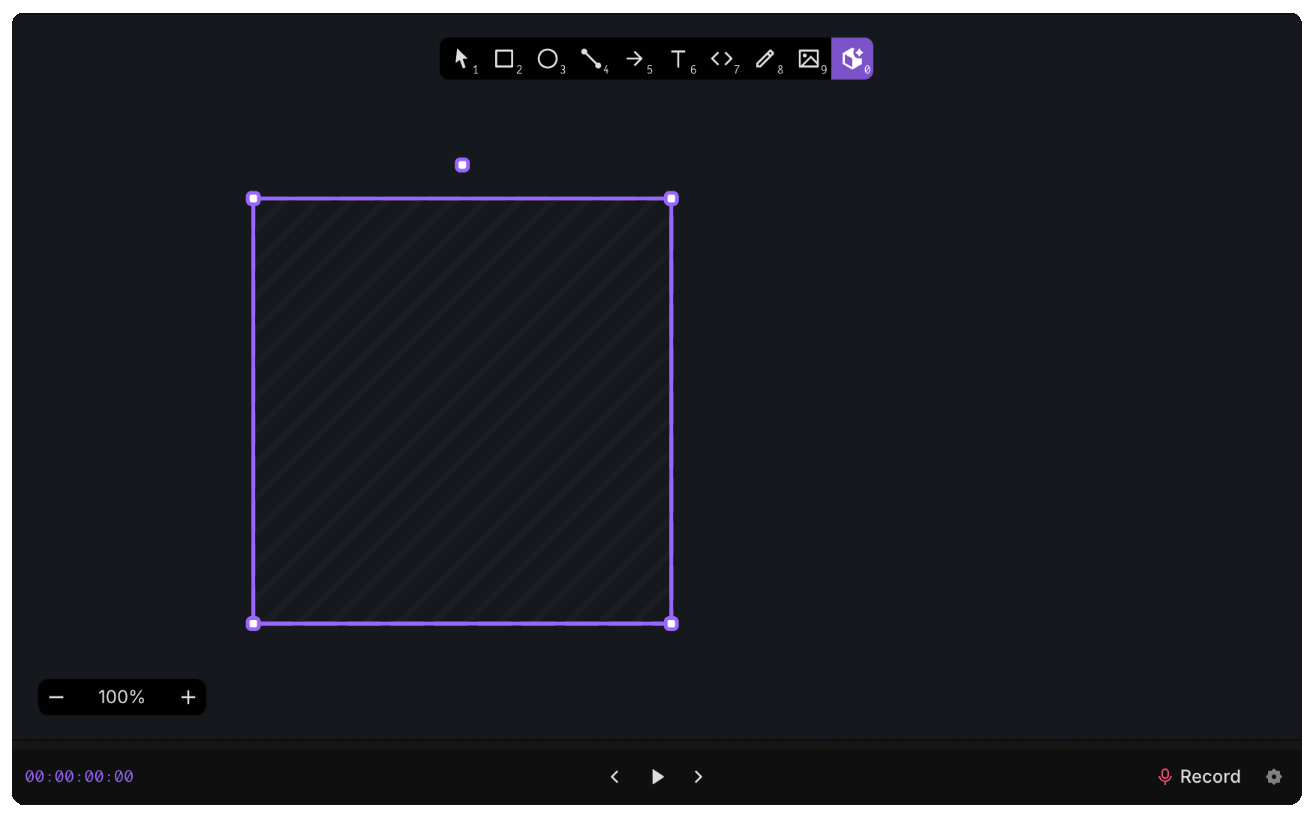The width and height of the screenshot is (1313, 815).
Task: Open the Code embed tool
Action: tap(722, 59)
